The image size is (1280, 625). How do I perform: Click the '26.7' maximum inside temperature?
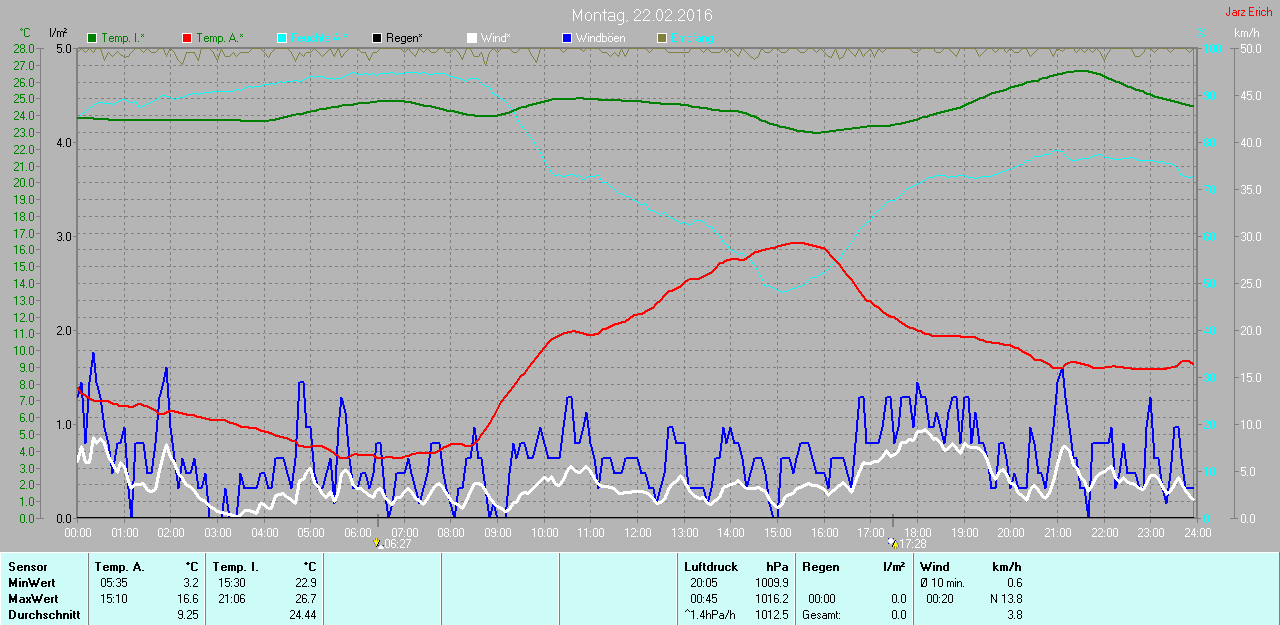(305, 599)
